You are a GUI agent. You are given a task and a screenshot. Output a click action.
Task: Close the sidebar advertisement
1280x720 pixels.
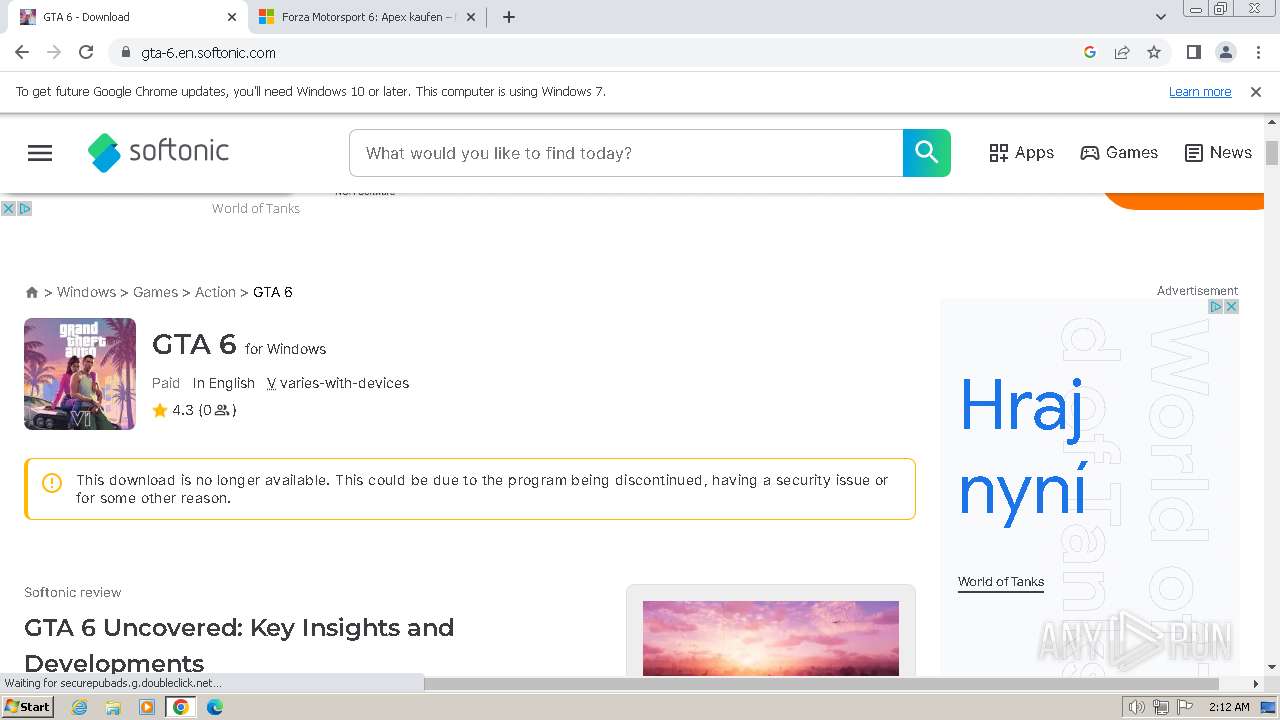tap(1232, 306)
